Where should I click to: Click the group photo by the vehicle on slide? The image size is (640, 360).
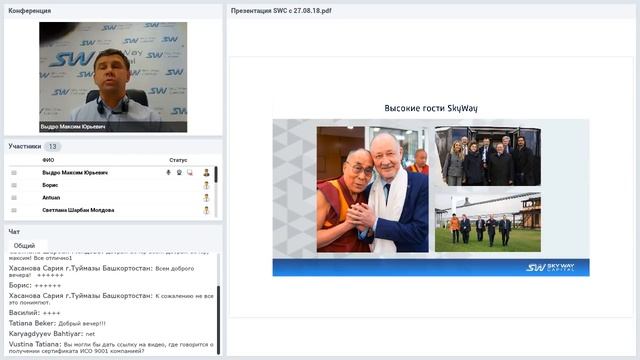(488, 156)
